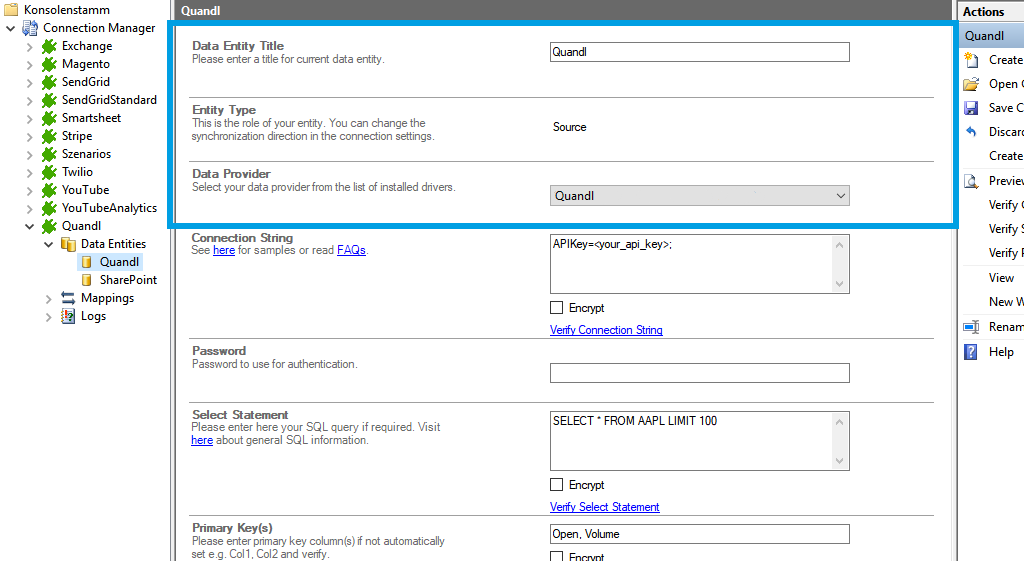Click the Logs icon in tree
Image resolution: width=1024 pixels, height=561 pixels.
pos(68,316)
